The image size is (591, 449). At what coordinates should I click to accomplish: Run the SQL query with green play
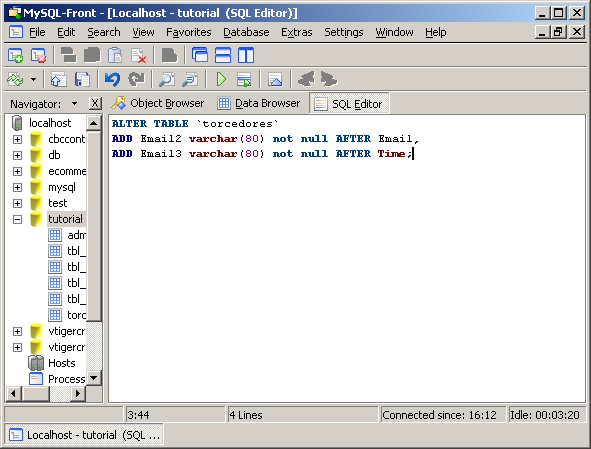[221, 80]
